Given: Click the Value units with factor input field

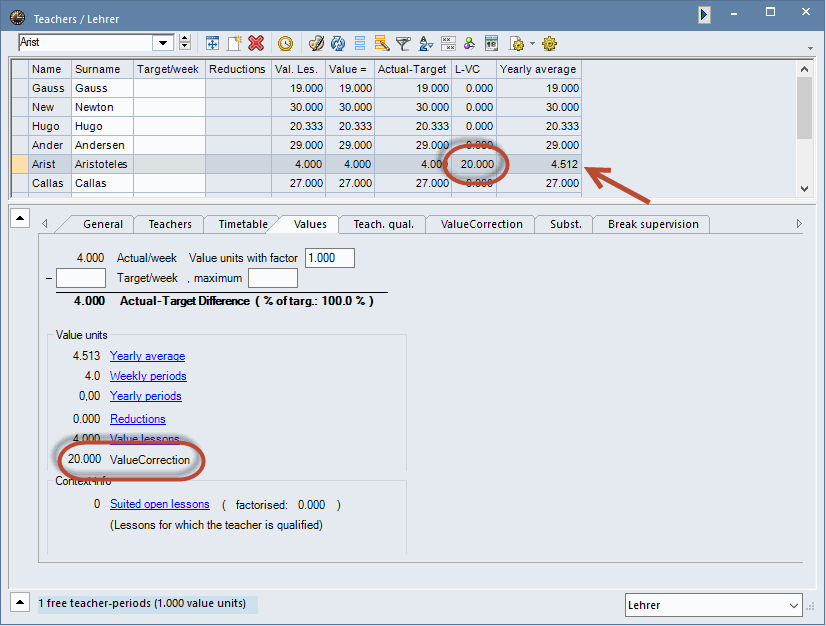Looking at the screenshot, I should (330, 258).
